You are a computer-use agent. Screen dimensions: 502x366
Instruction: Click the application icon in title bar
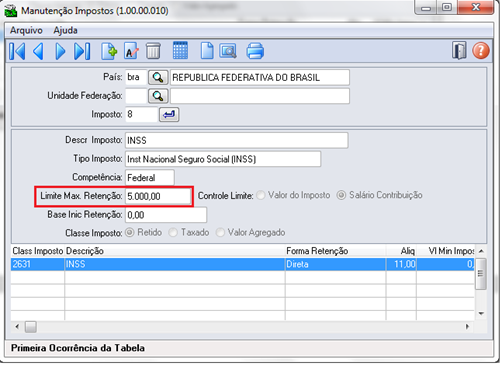click(x=11, y=10)
